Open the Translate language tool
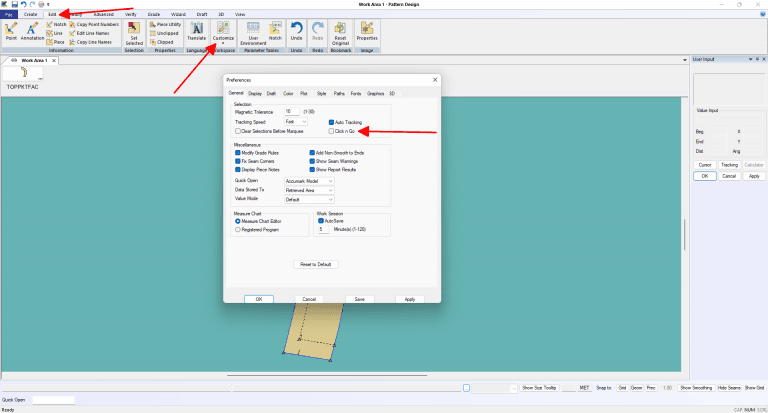Image resolution: width=768 pixels, height=413 pixels. coord(196,33)
